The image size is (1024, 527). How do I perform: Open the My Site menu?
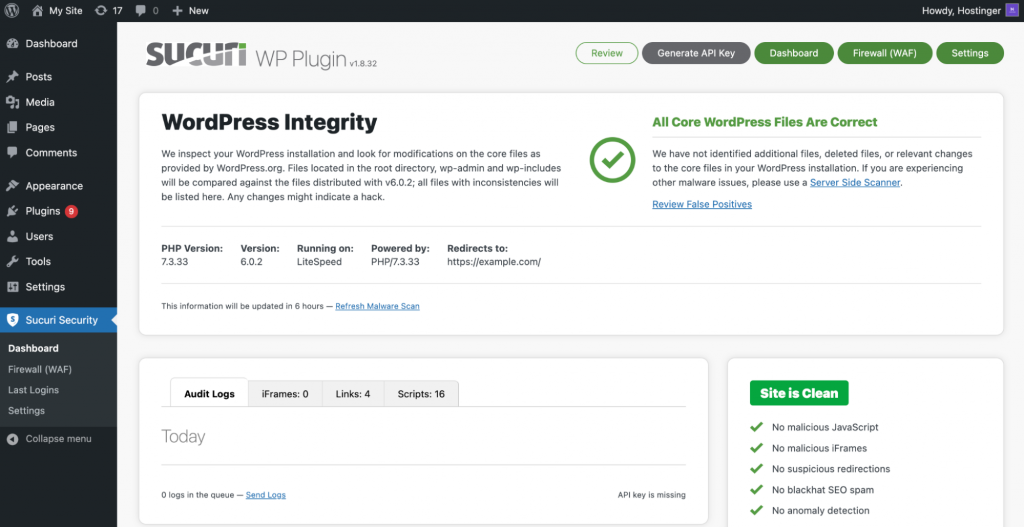tap(59, 10)
